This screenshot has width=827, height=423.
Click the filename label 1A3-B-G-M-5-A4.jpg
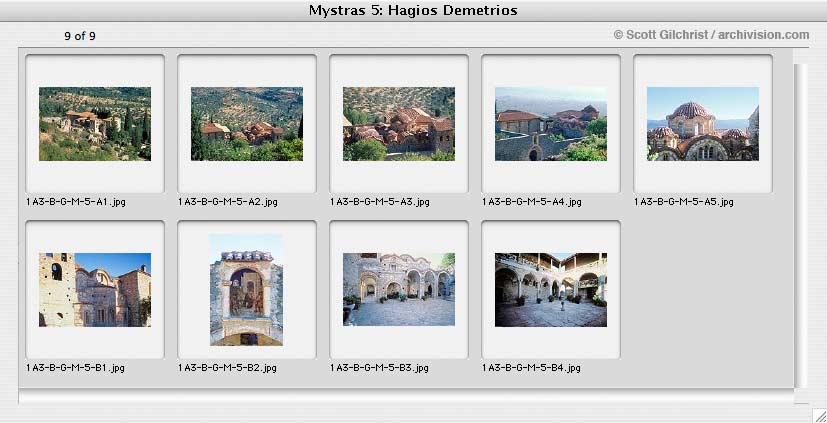pyautogui.click(x=532, y=201)
